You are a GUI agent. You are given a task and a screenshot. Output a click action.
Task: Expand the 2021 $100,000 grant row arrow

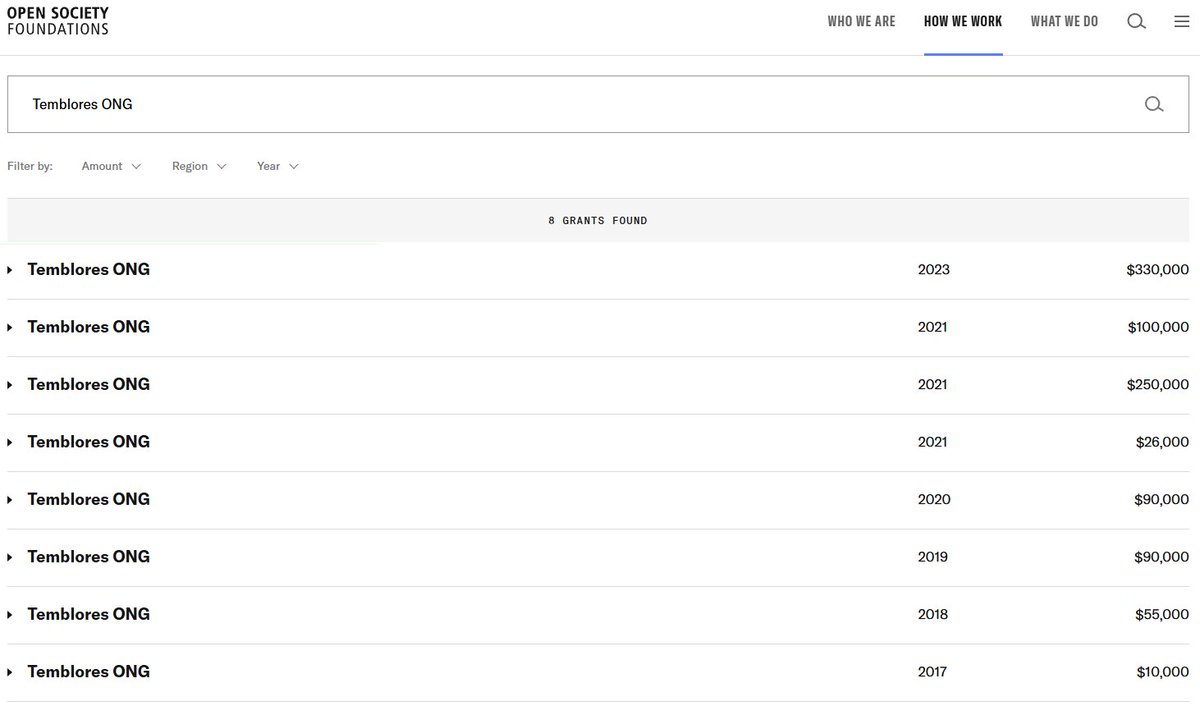tap(10, 327)
